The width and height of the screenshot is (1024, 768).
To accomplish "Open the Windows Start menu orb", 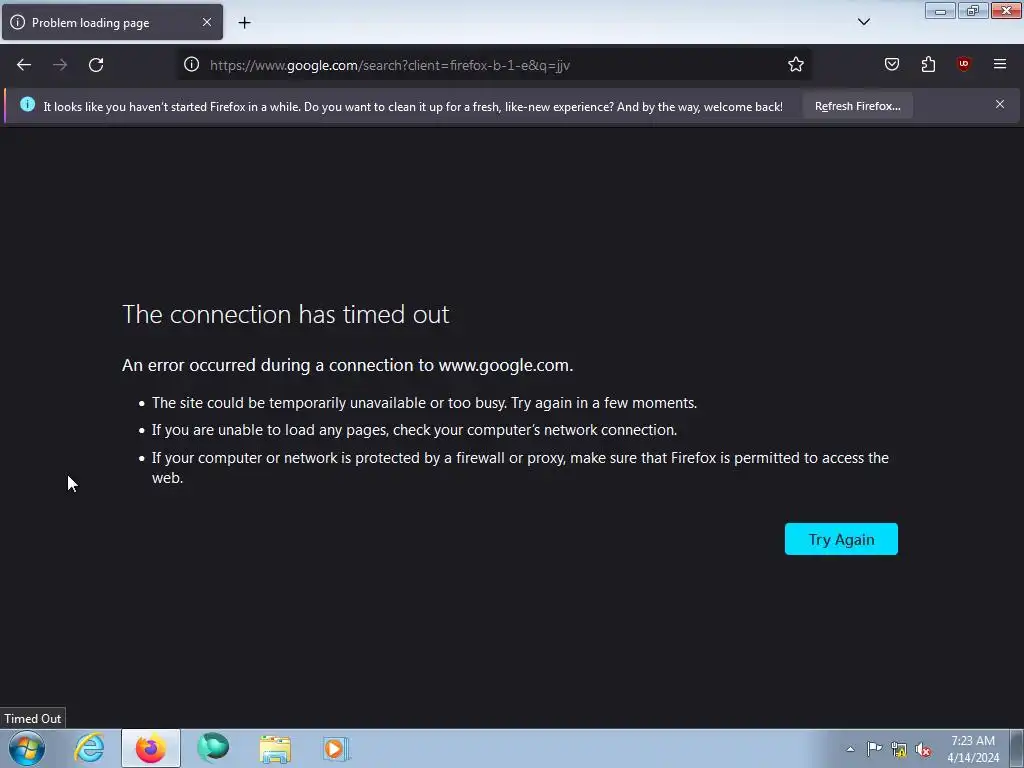I will click(27, 748).
